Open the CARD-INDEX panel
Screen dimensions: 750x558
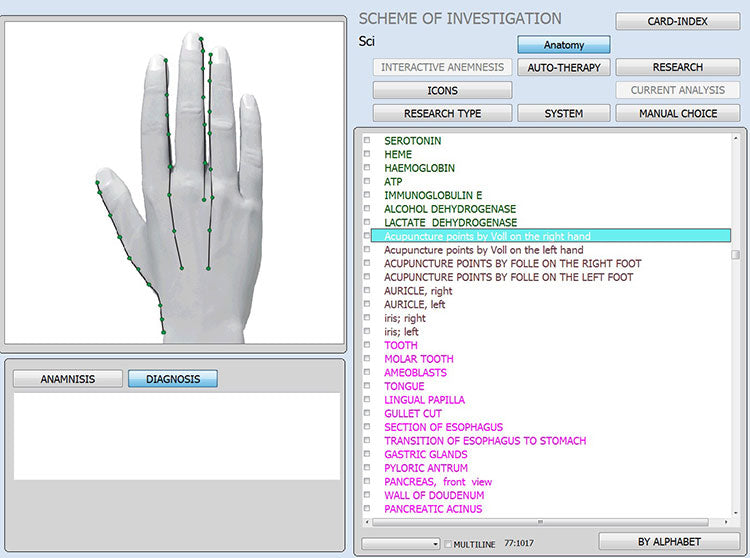pyautogui.click(x=677, y=21)
